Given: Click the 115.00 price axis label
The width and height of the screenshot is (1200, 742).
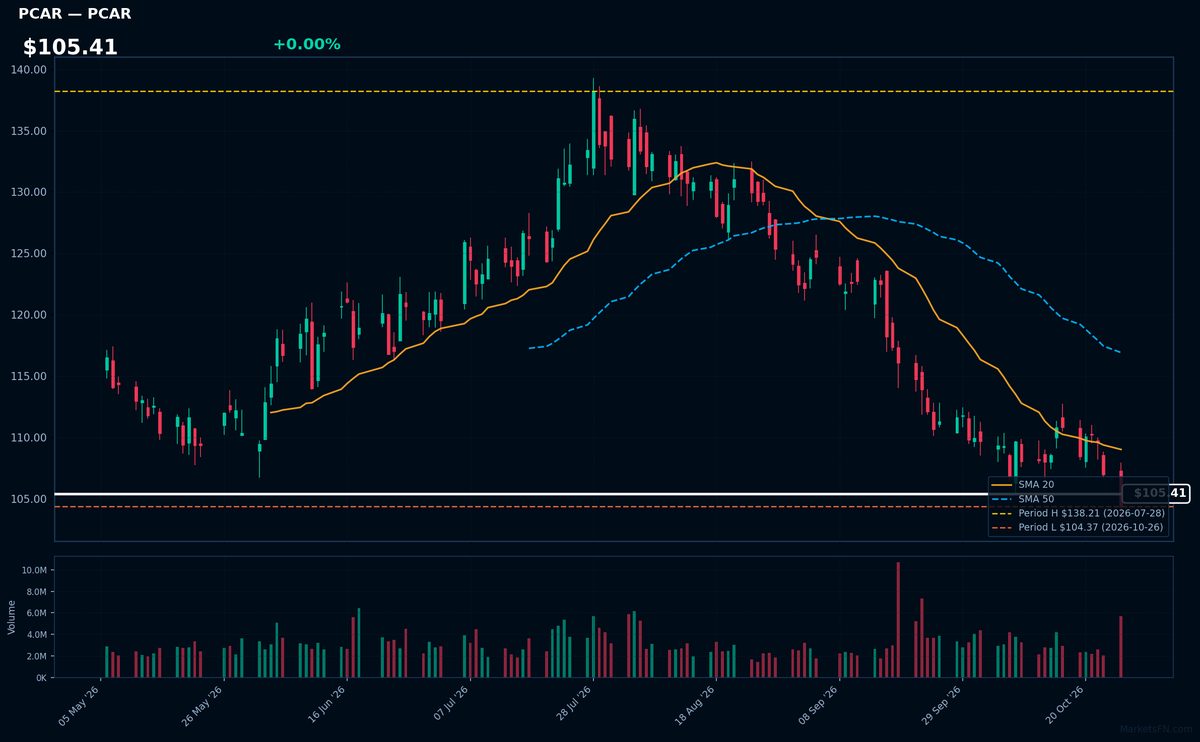Looking at the screenshot, I should click(x=30, y=376).
